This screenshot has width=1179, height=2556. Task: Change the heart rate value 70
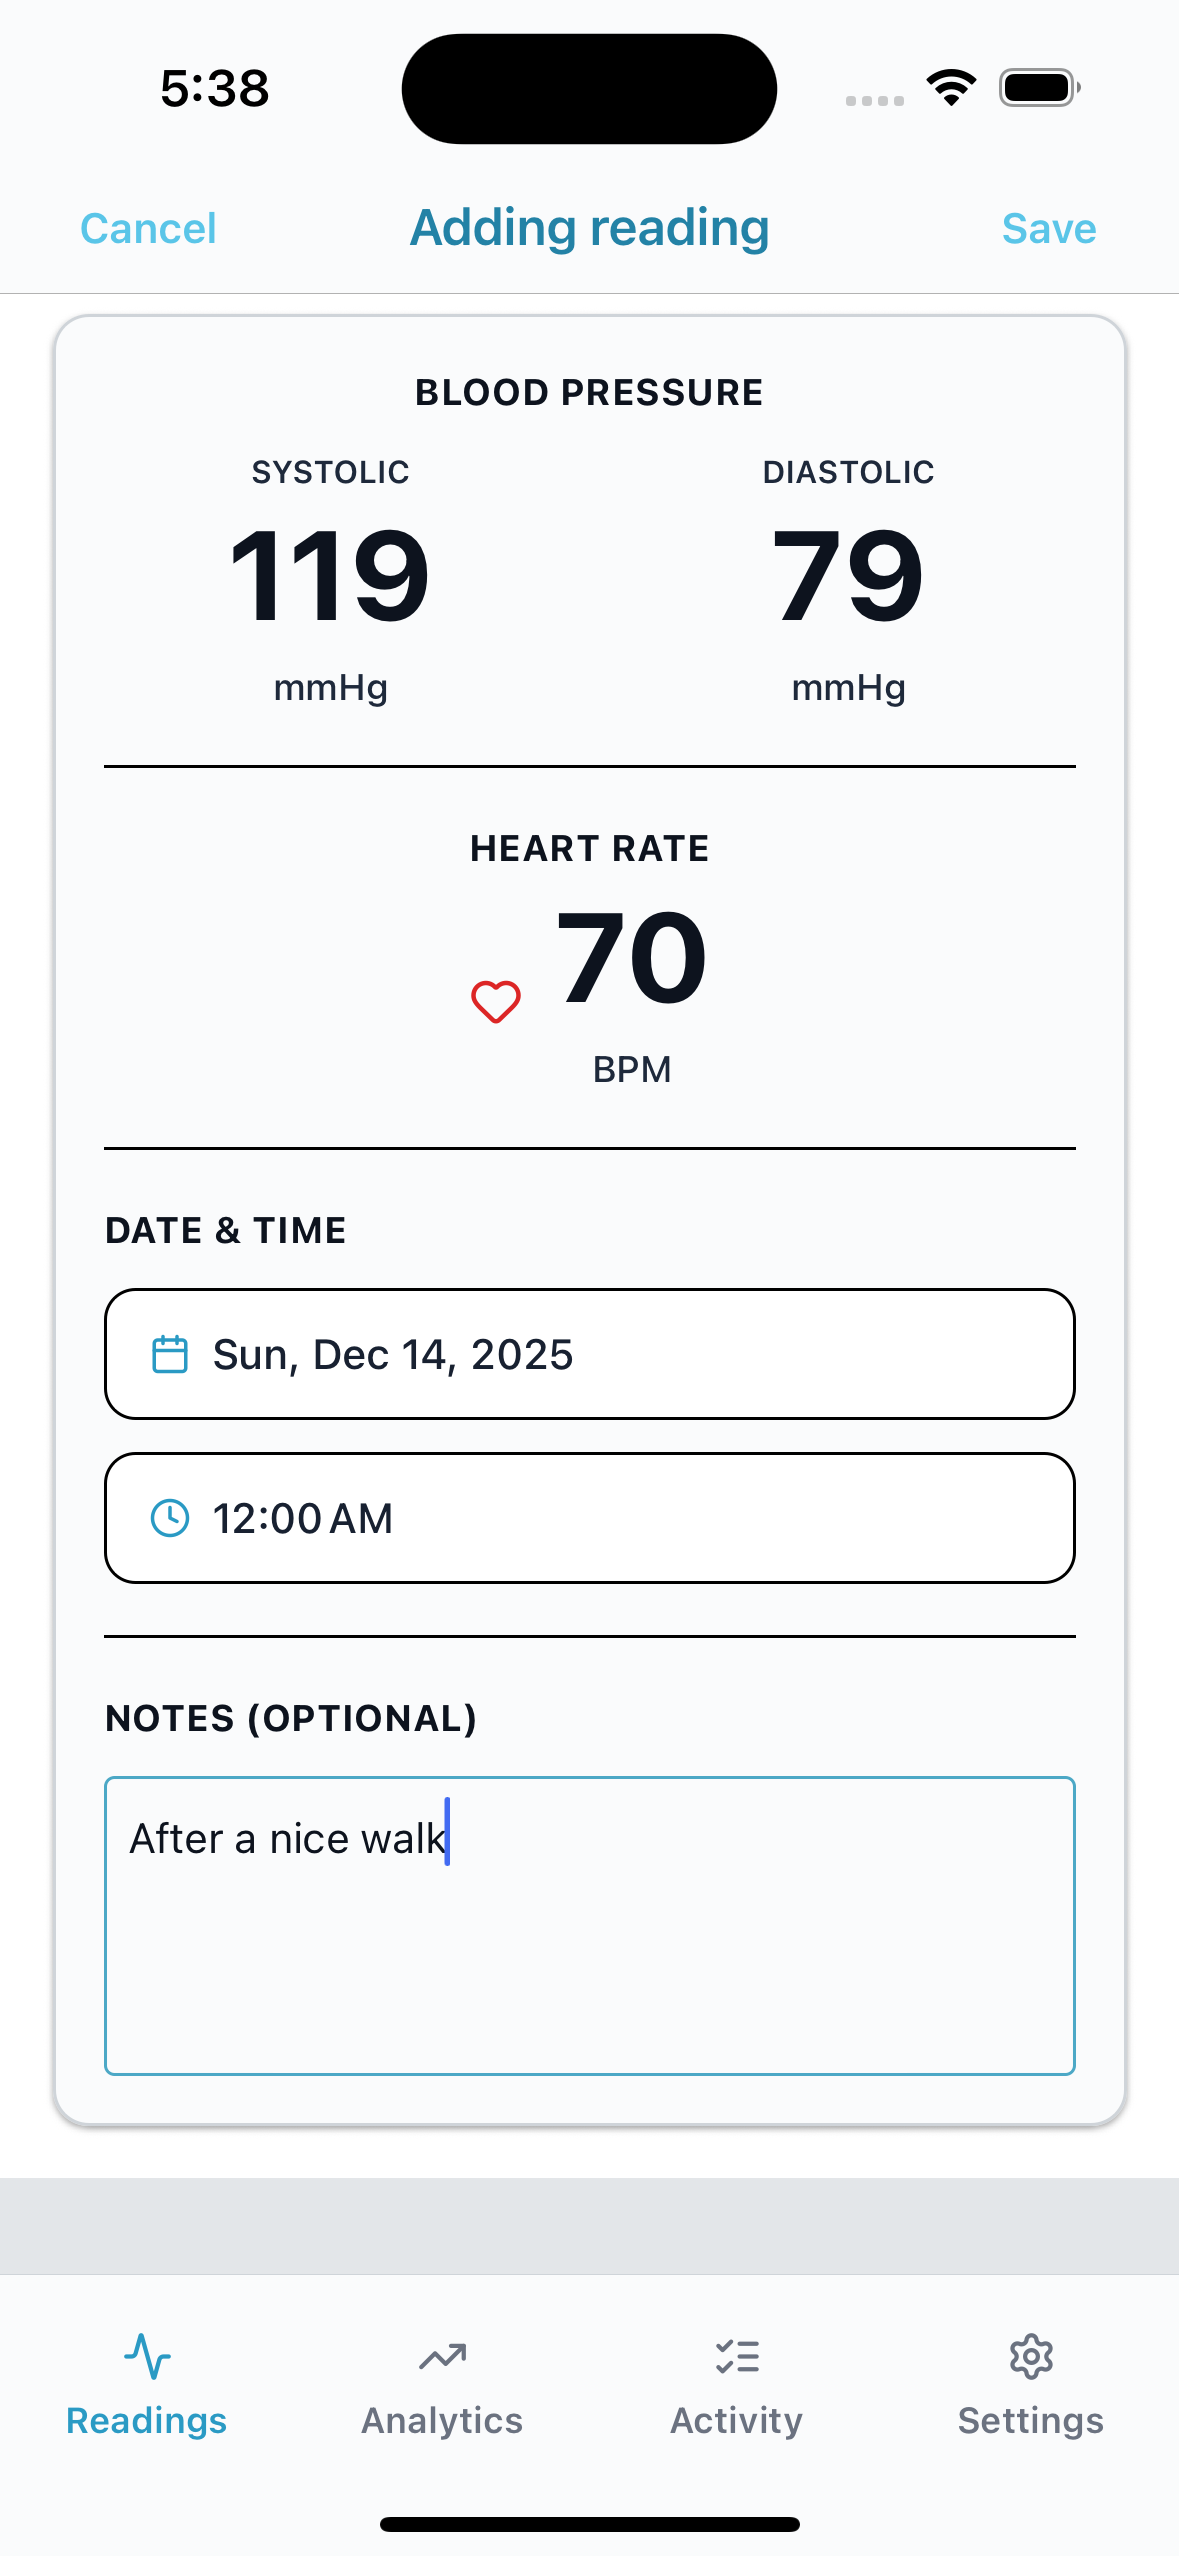[632, 958]
